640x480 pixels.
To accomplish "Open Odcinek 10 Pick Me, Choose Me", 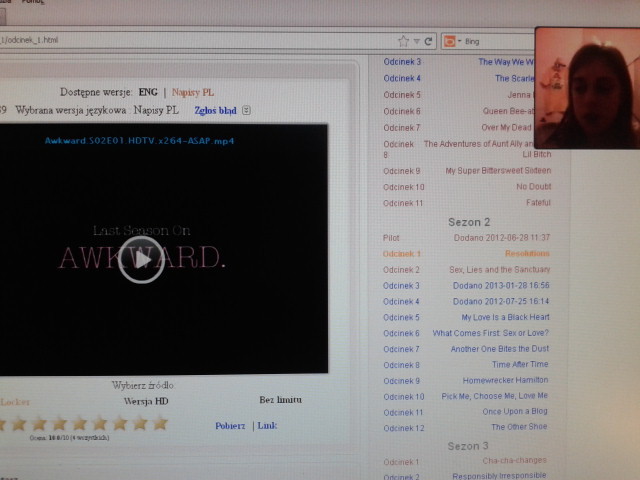I will pyautogui.click(x=466, y=396).
